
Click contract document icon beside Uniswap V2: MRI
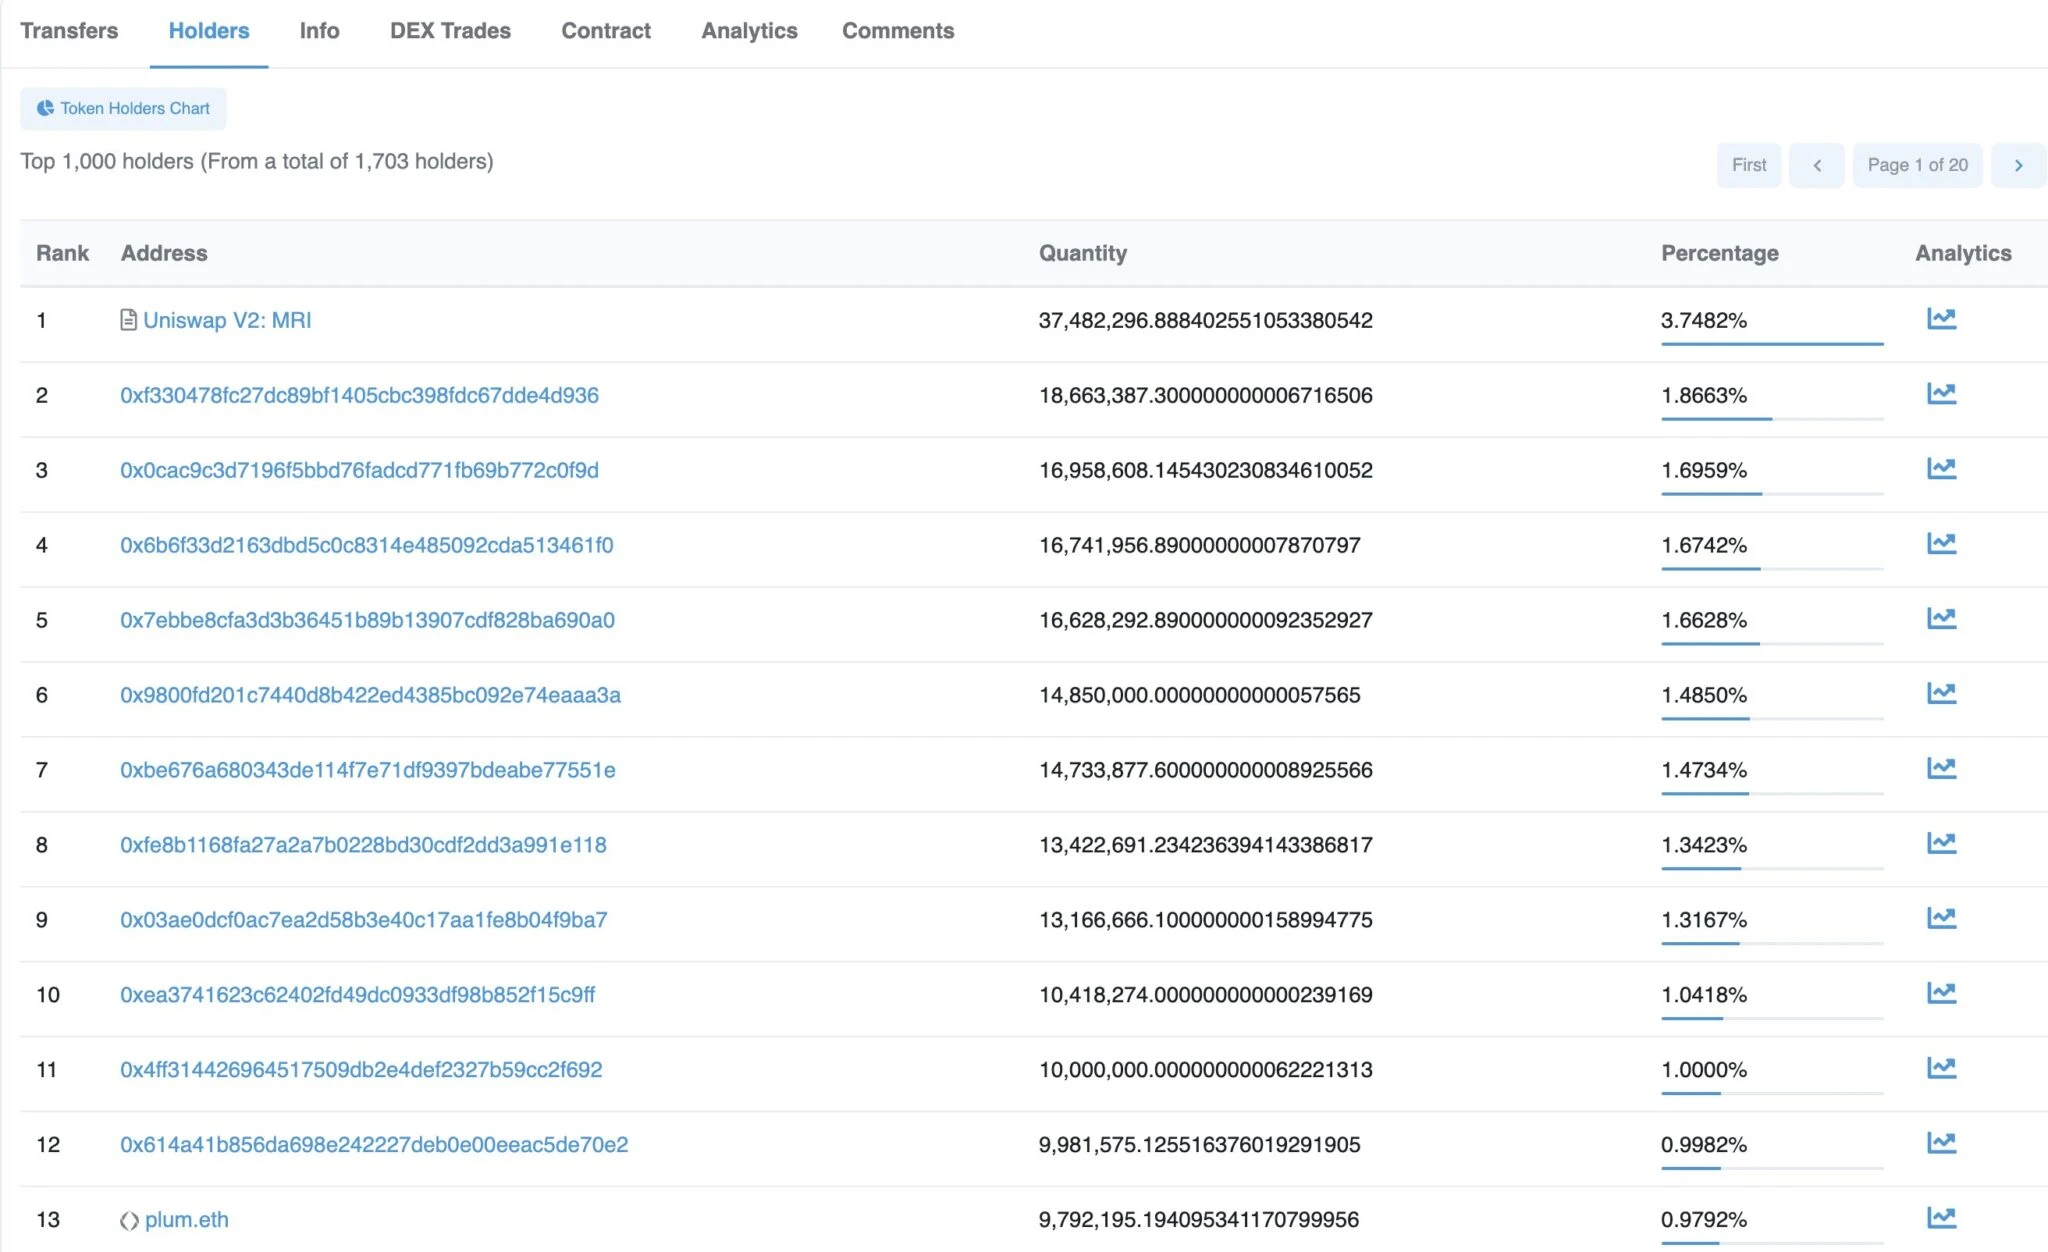click(x=128, y=320)
